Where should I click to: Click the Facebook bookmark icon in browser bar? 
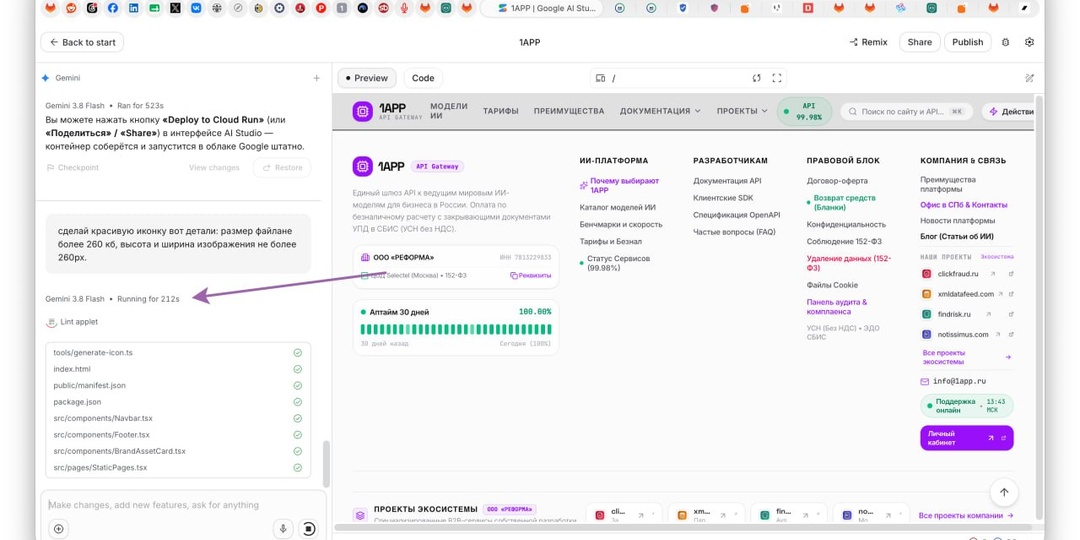tap(112, 8)
